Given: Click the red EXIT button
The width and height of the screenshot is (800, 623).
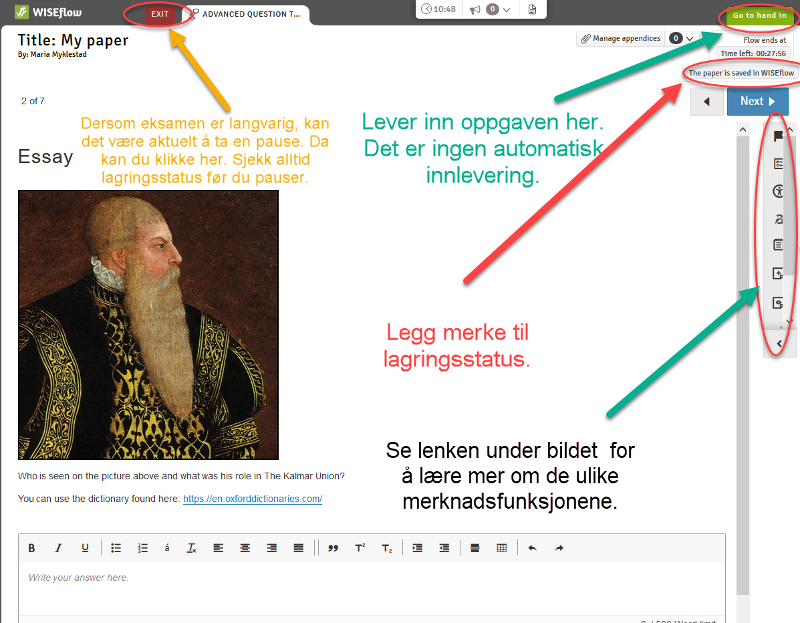Looking at the screenshot, I should [160, 14].
